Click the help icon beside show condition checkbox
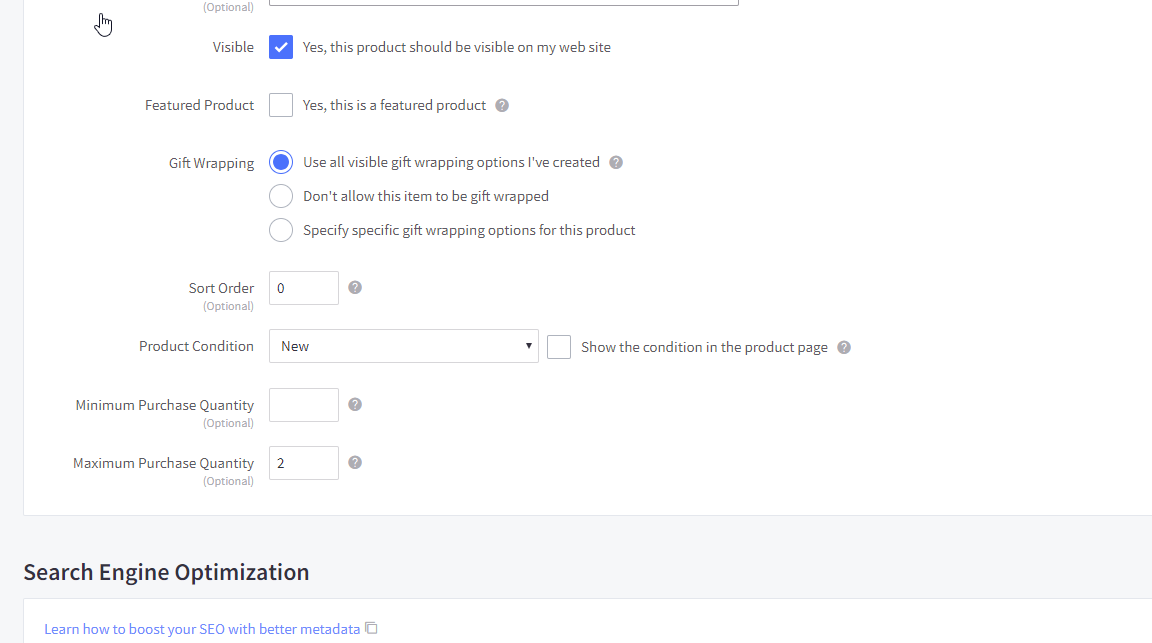The width and height of the screenshot is (1152, 643). pos(843,347)
